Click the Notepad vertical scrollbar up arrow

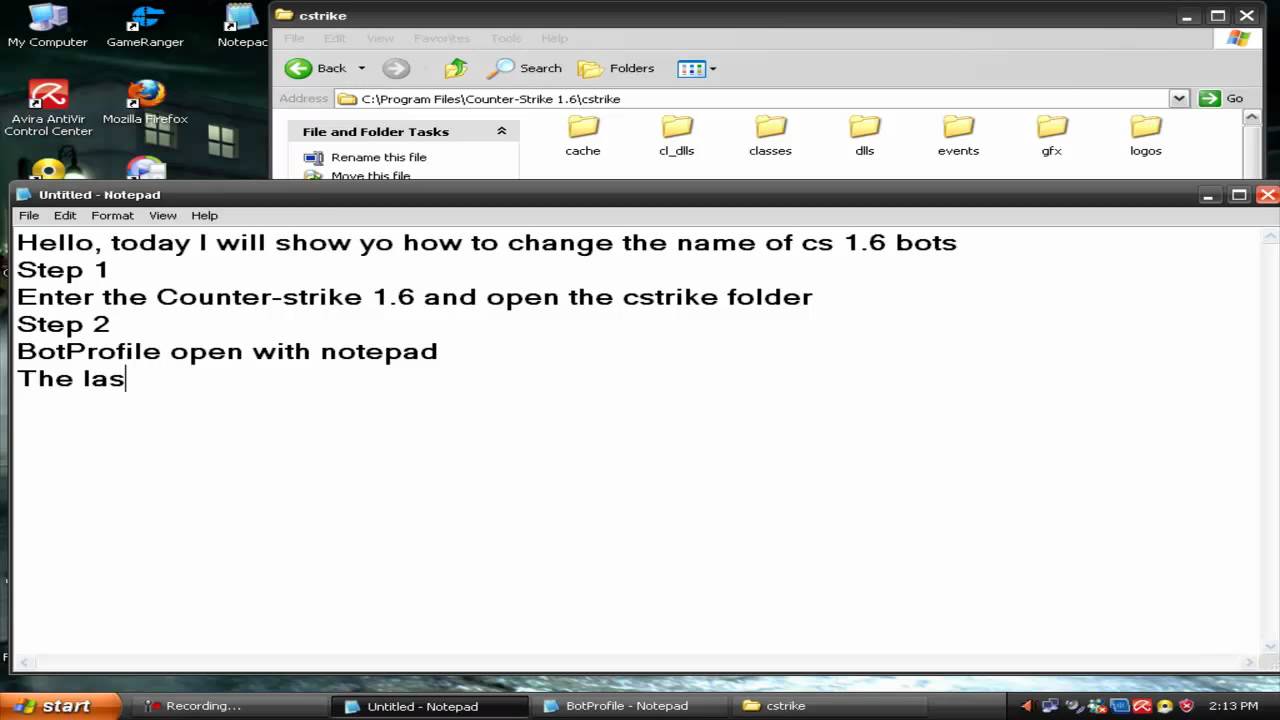(1271, 236)
